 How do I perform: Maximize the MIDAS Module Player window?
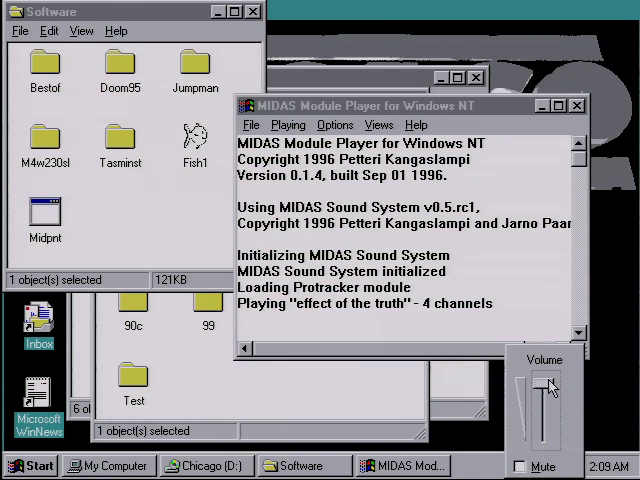click(559, 106)
